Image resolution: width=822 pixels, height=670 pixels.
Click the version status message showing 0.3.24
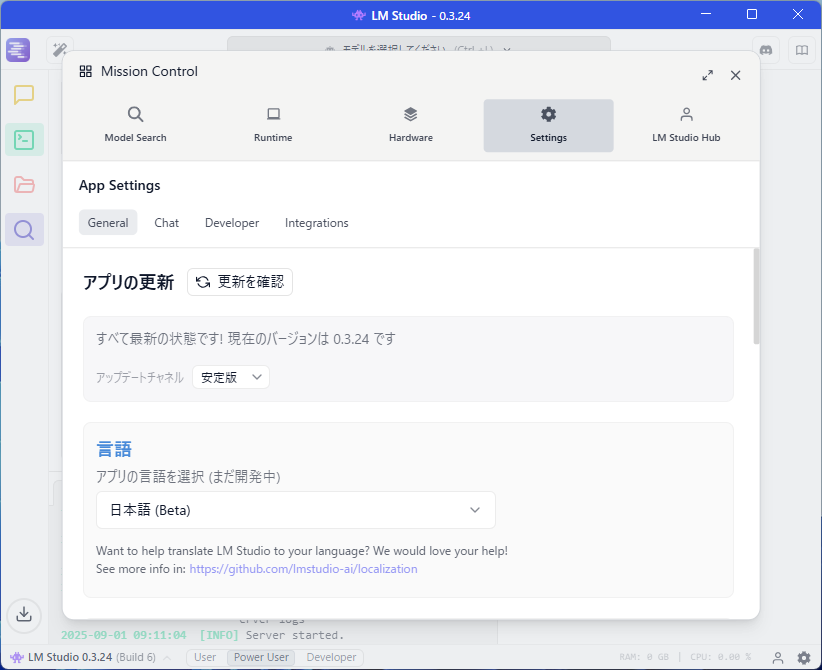[246, 339]
